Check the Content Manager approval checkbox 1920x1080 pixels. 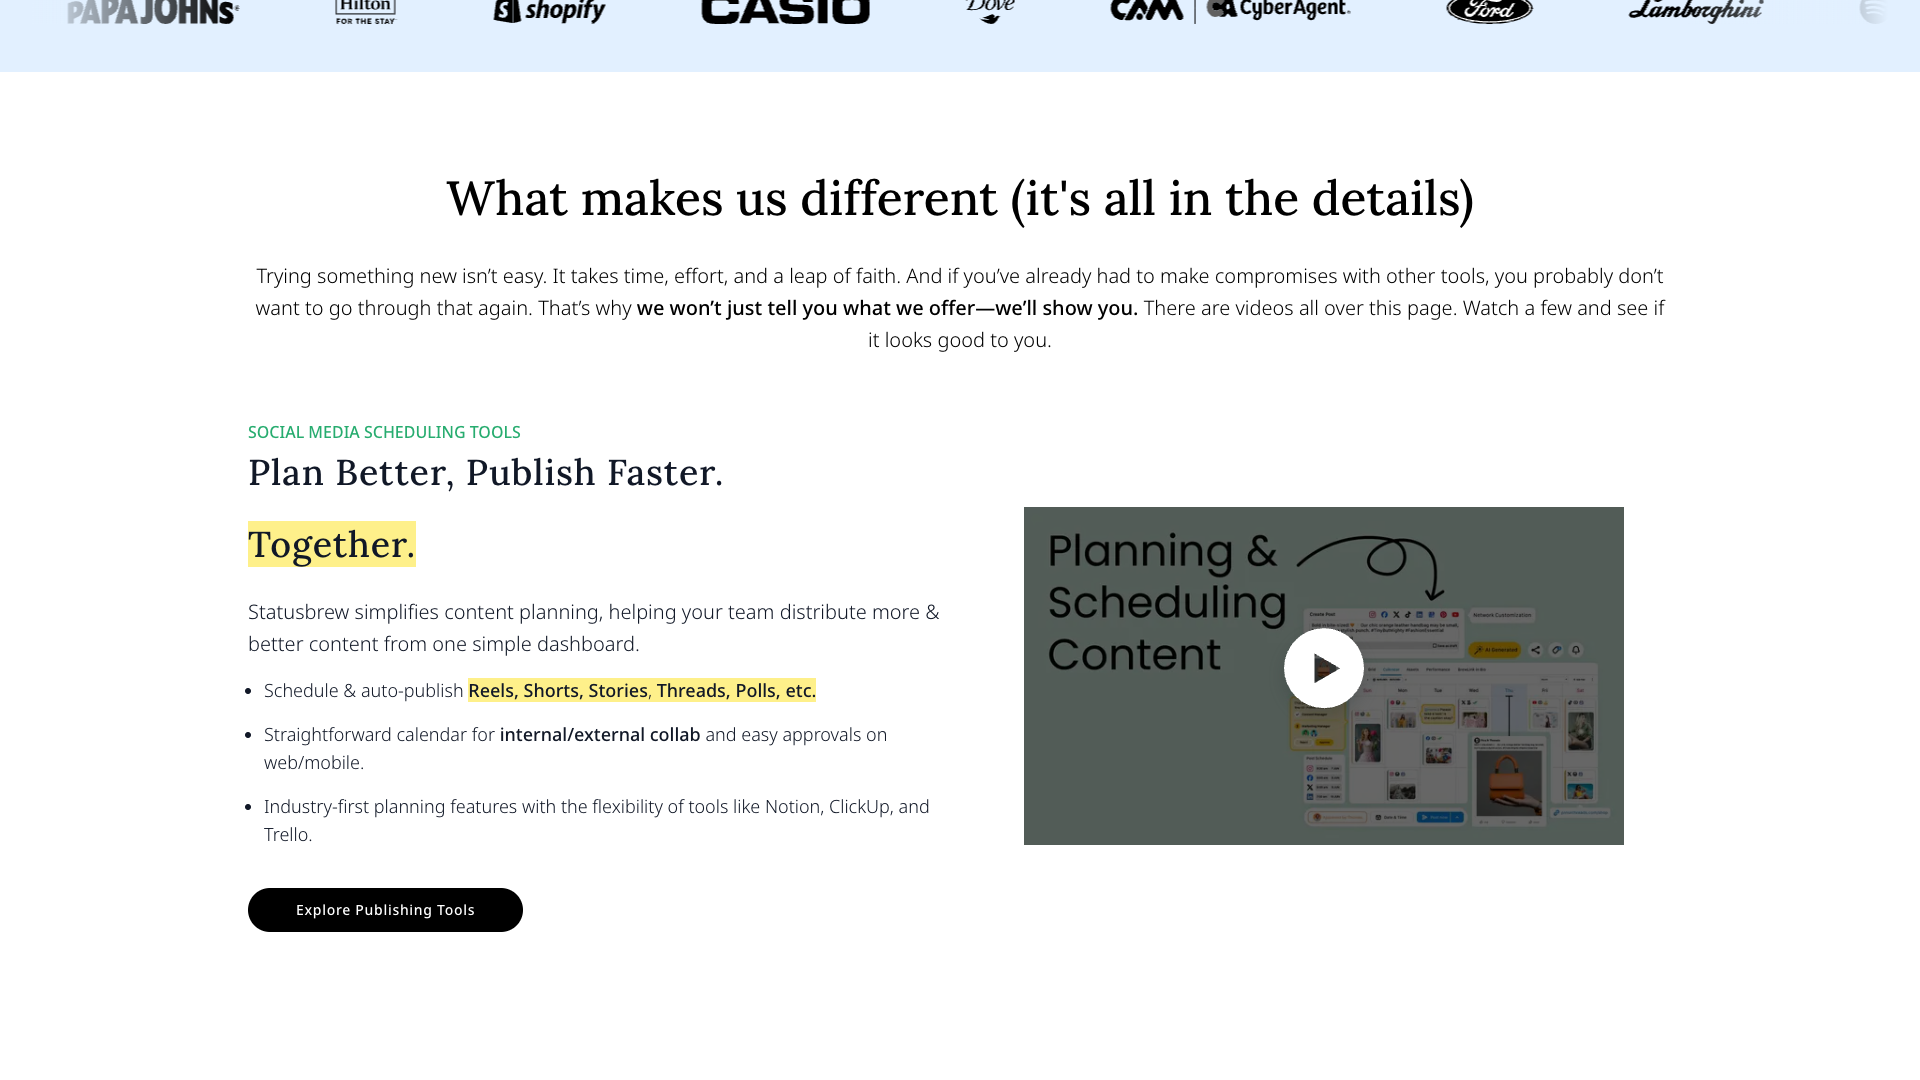click(x=1298, y=714)
